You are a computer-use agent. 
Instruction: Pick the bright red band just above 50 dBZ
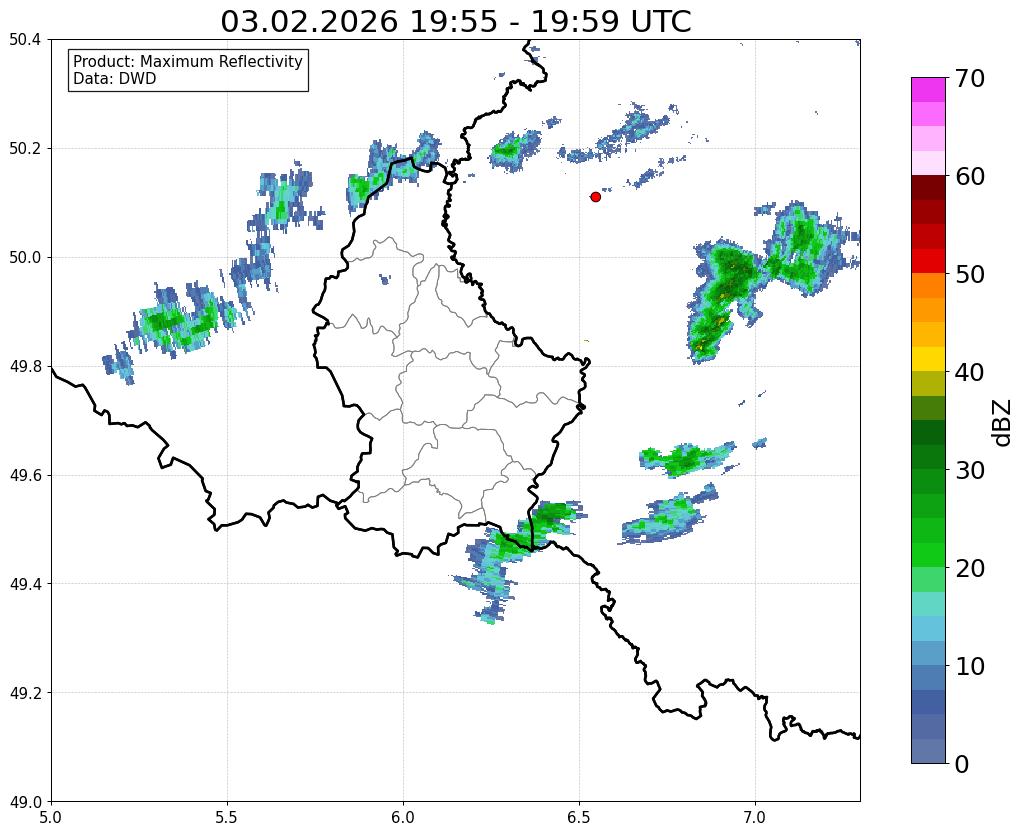928,262
